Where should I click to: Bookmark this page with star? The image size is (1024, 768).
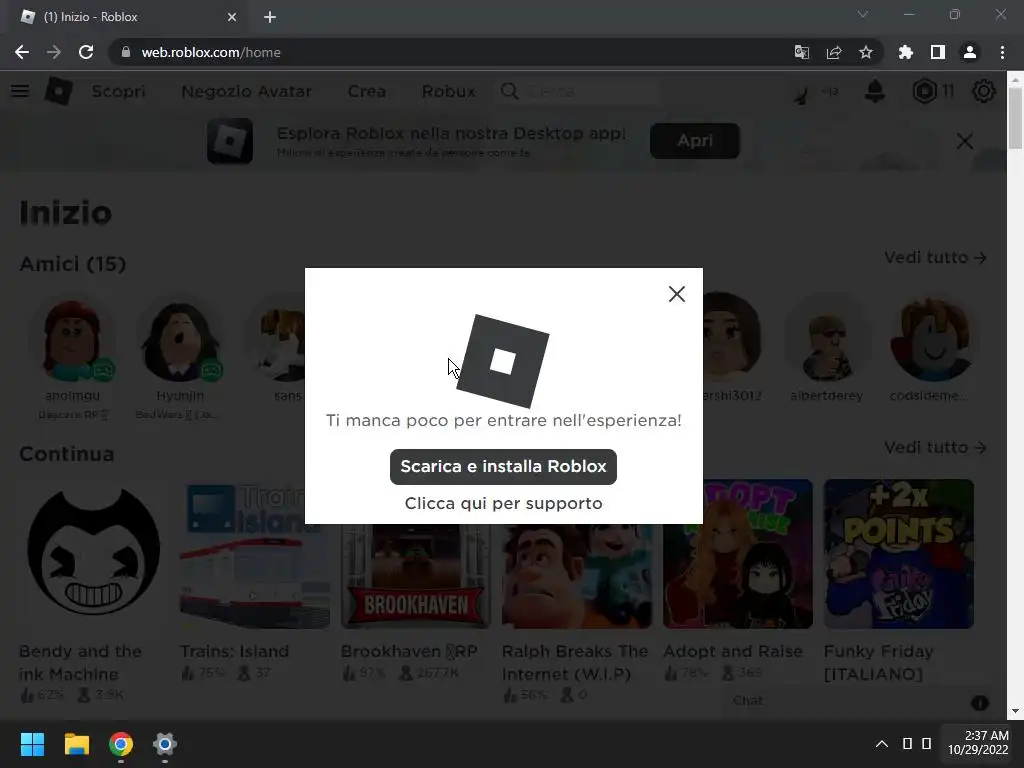(x=865, y=52)
